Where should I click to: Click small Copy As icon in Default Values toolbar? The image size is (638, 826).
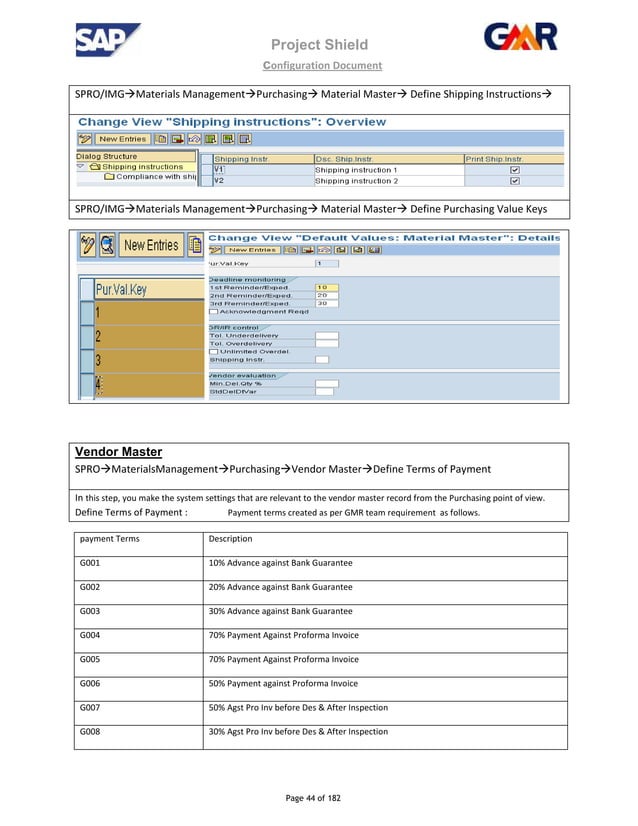[290, 250]
